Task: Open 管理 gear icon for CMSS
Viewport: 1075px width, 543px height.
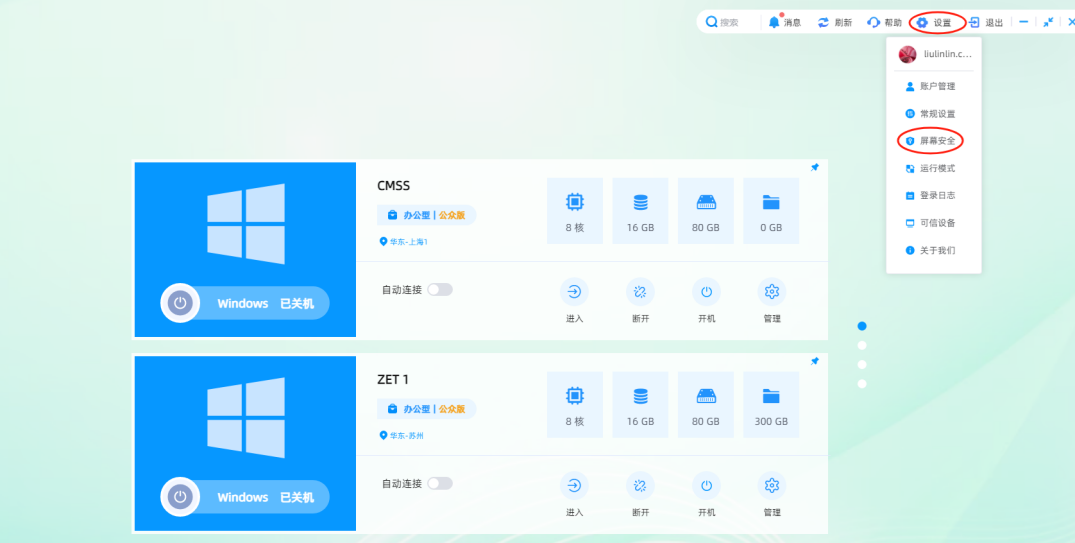Action: pyautogui.click(x=772, y=292)
